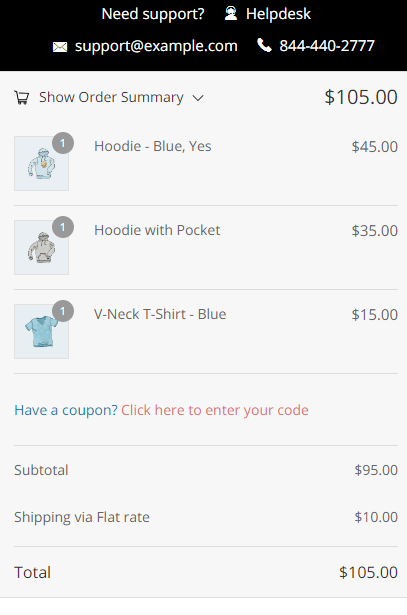This screenshot has height=615, width=407.
Task: Click the Helpdesk agent icon
Action: 231,14
